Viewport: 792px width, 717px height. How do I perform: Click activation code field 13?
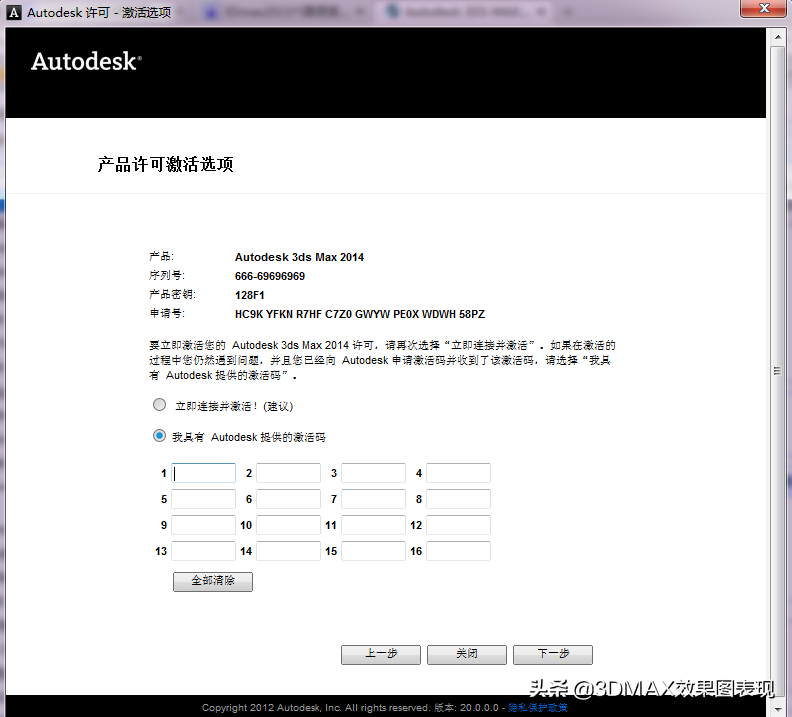pos(204,551)
